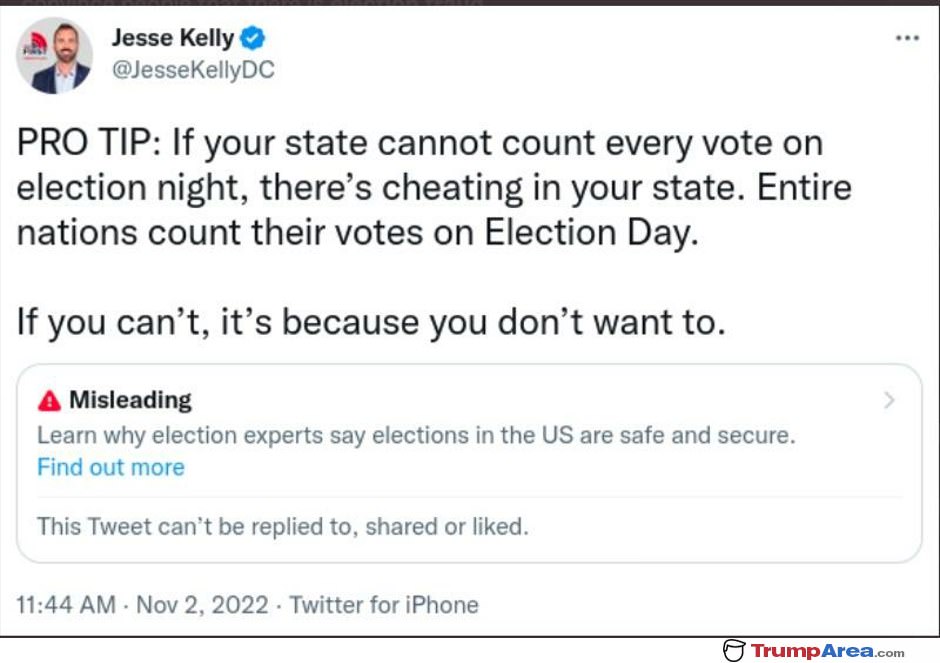The image size is (940, 663).
Task: Click the 'If you can't' sentence
Action: tap(371, 322)
